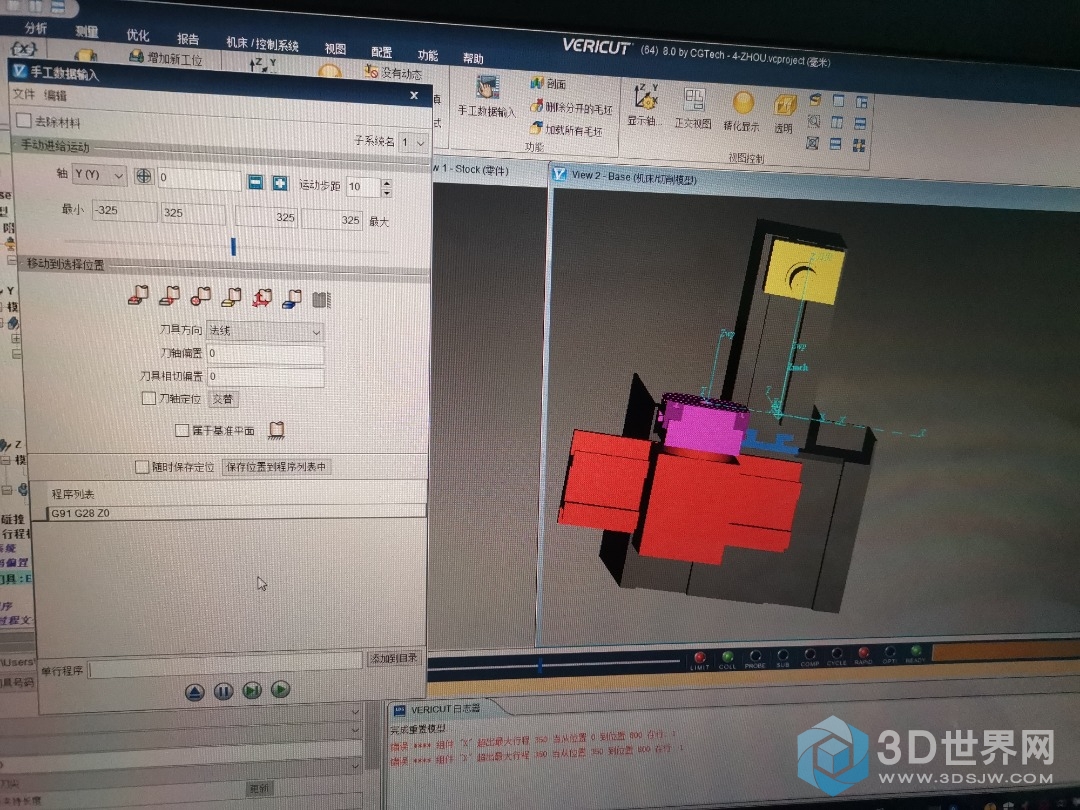This screenshot has height=810, width=1080.
Task: Click the axis position value field
Action: (x=199, y=179)
